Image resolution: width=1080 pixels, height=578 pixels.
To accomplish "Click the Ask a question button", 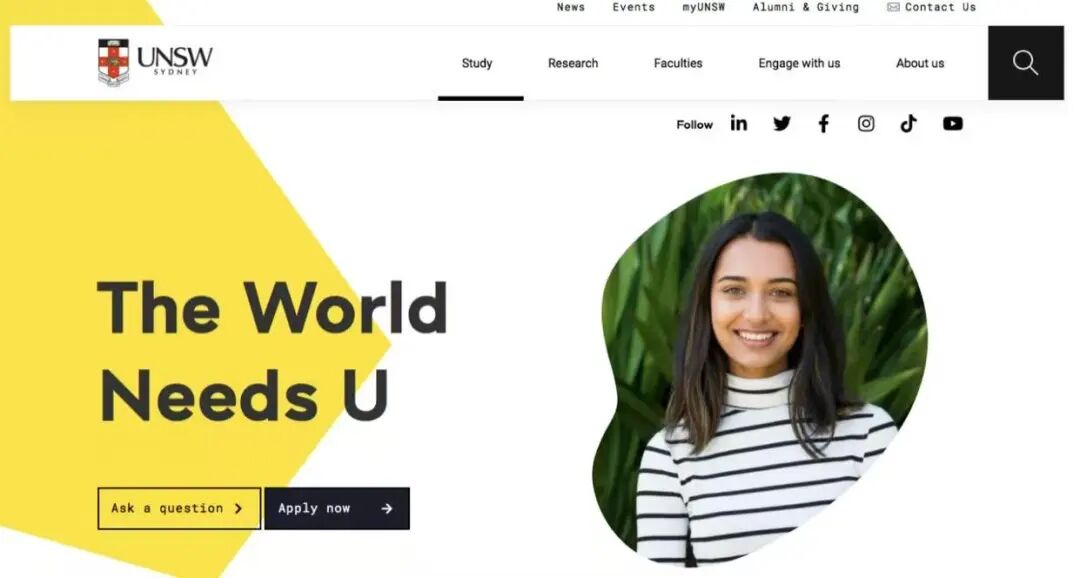I will pos(179,508).
